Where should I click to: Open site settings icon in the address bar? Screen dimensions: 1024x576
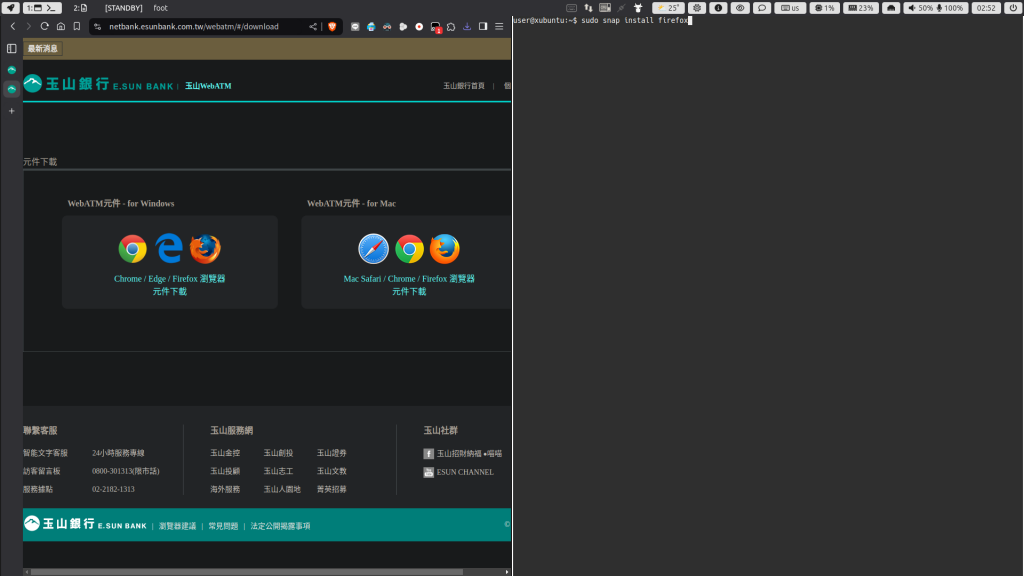98,27
